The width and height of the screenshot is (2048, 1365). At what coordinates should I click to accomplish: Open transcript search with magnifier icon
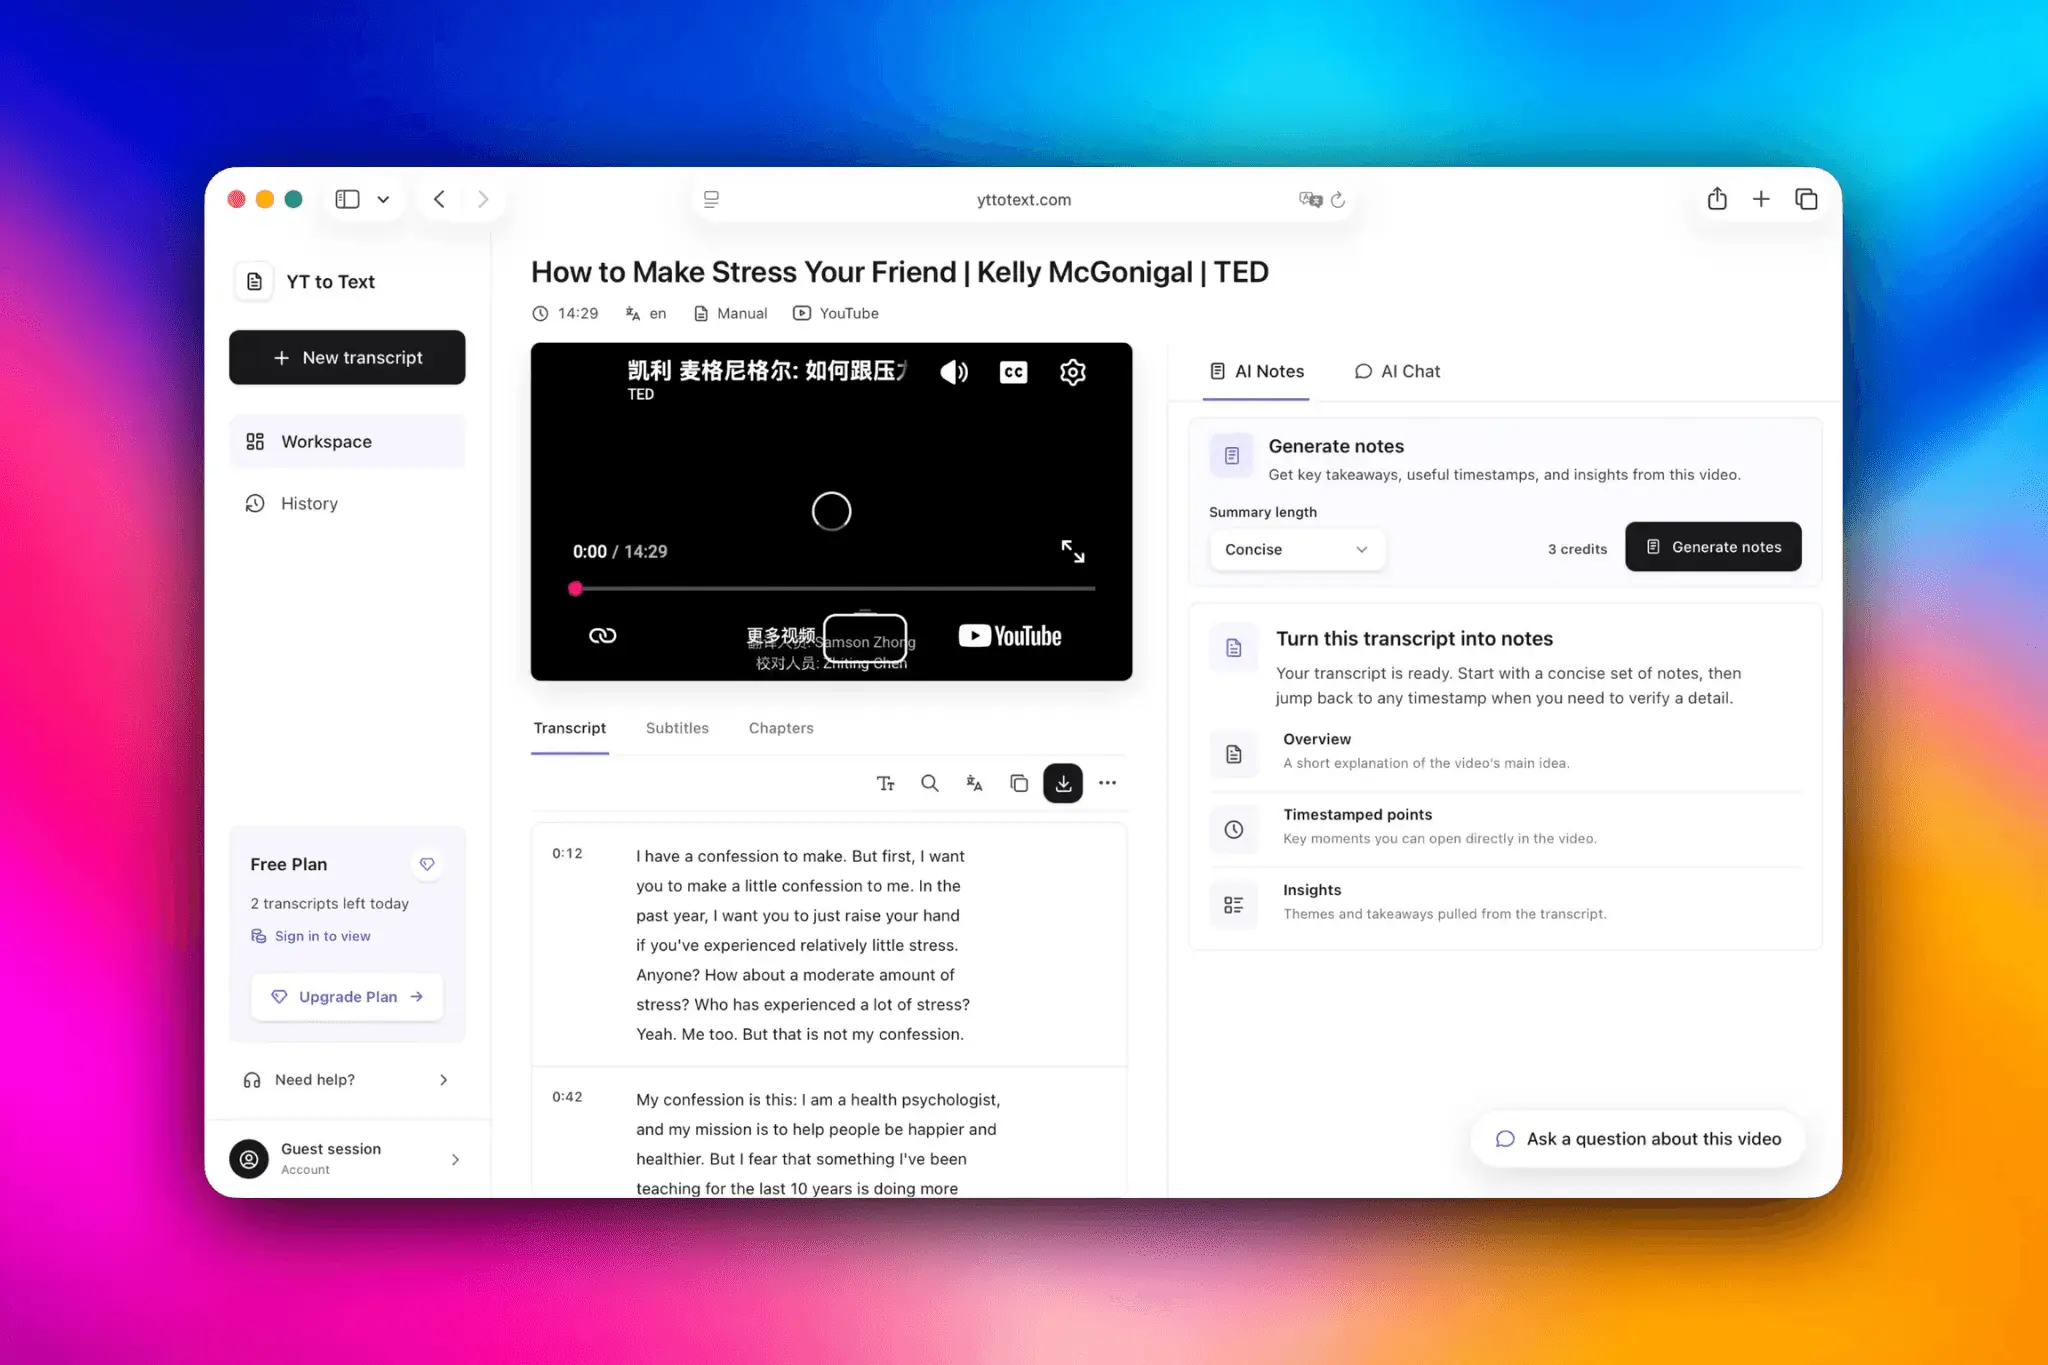tap(930, 783)
